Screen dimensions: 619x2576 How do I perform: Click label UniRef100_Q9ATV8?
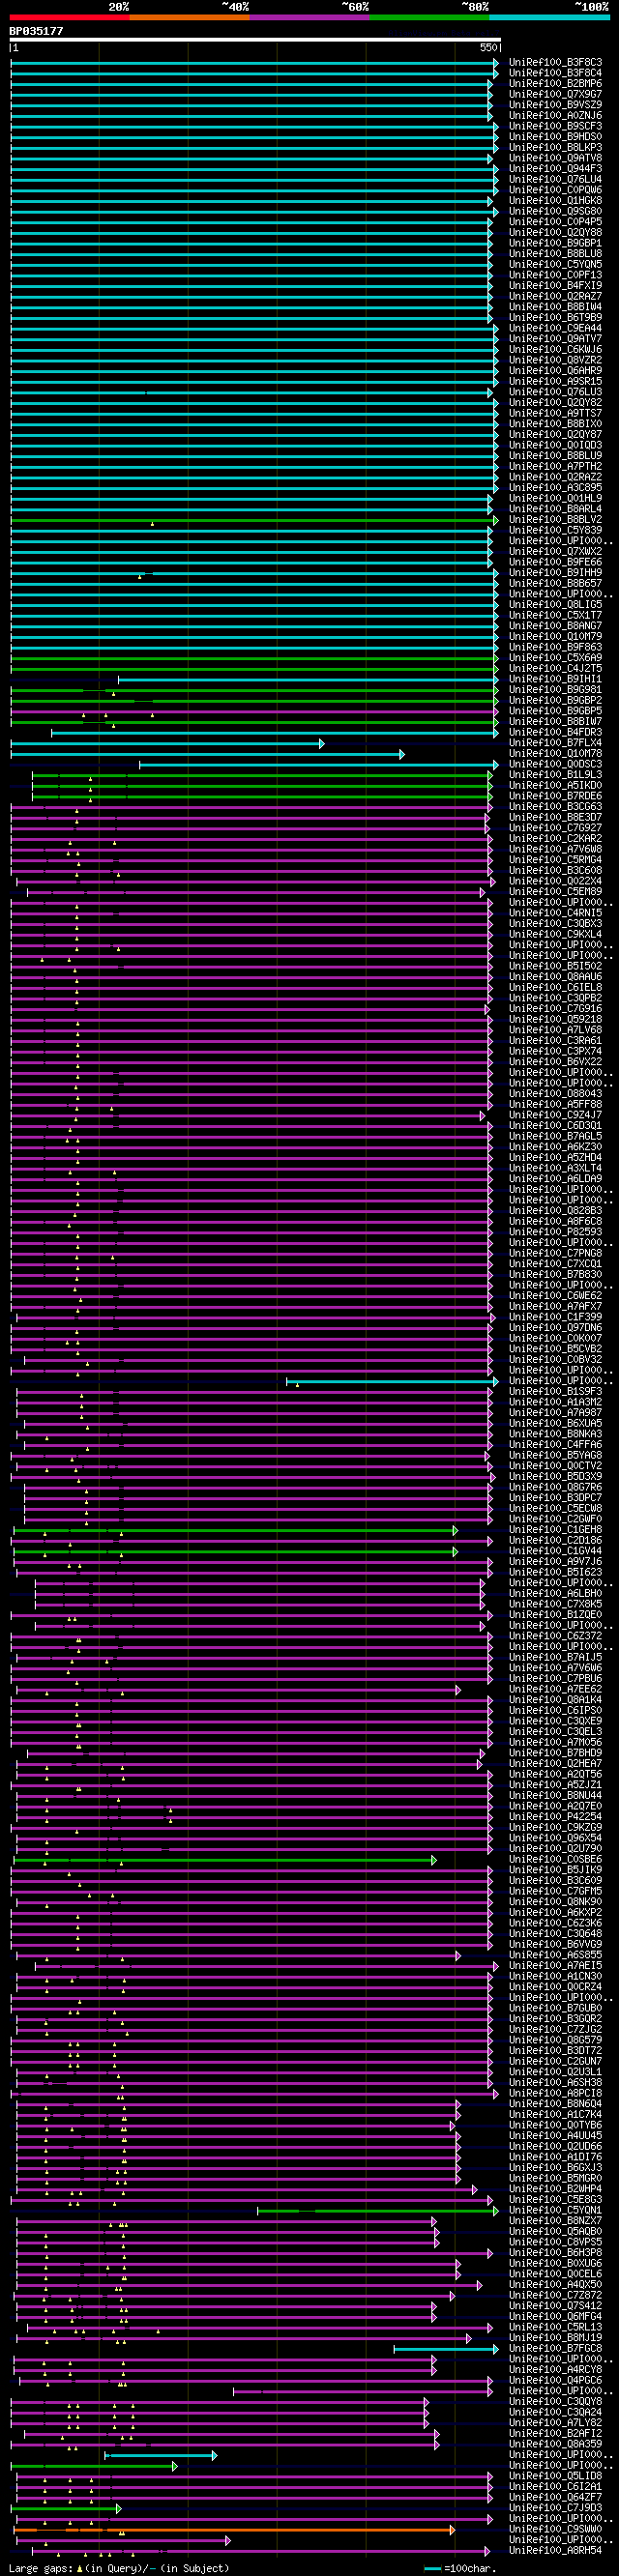(555, 158)
